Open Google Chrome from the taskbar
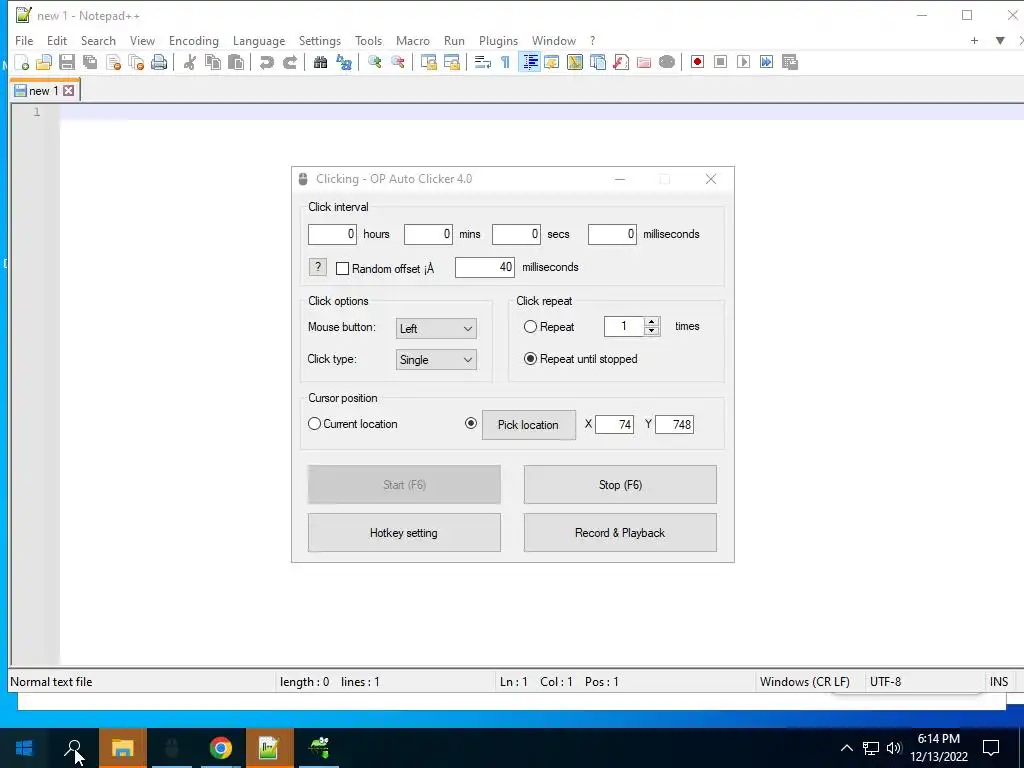This screenshot has width=1024, height=768. [x=221, y=748]
